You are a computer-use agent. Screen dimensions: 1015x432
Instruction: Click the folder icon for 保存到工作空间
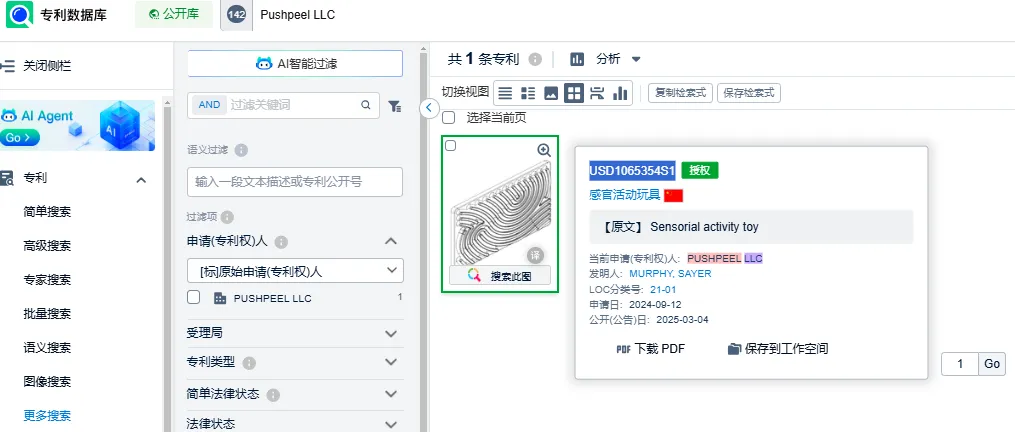734,349
